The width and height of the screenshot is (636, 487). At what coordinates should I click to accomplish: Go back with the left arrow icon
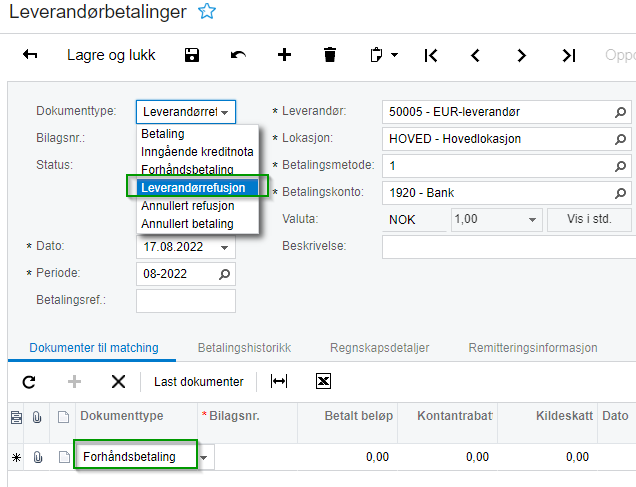pyautogui.click(x=30, y=55)
